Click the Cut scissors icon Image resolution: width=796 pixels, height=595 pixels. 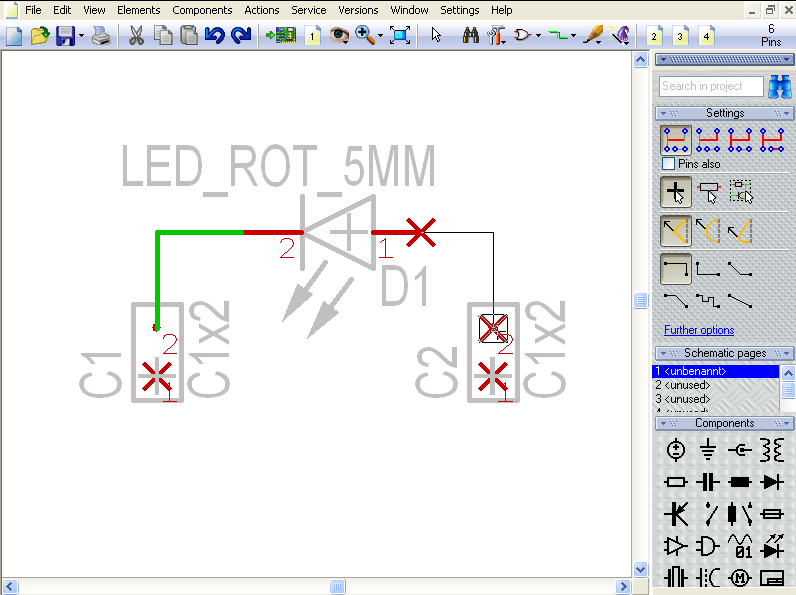[135, 36]
